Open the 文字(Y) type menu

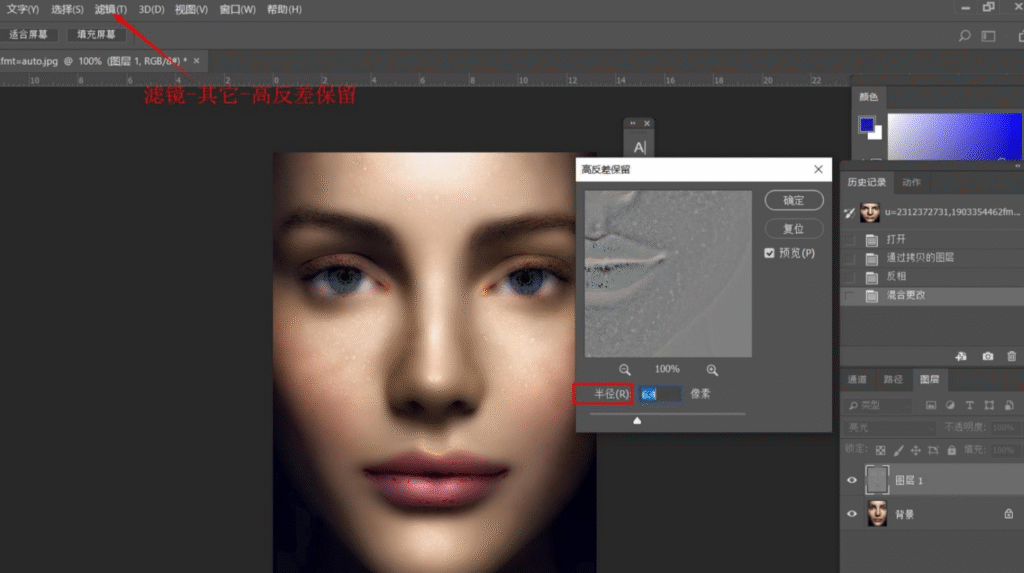click(23, 10)
